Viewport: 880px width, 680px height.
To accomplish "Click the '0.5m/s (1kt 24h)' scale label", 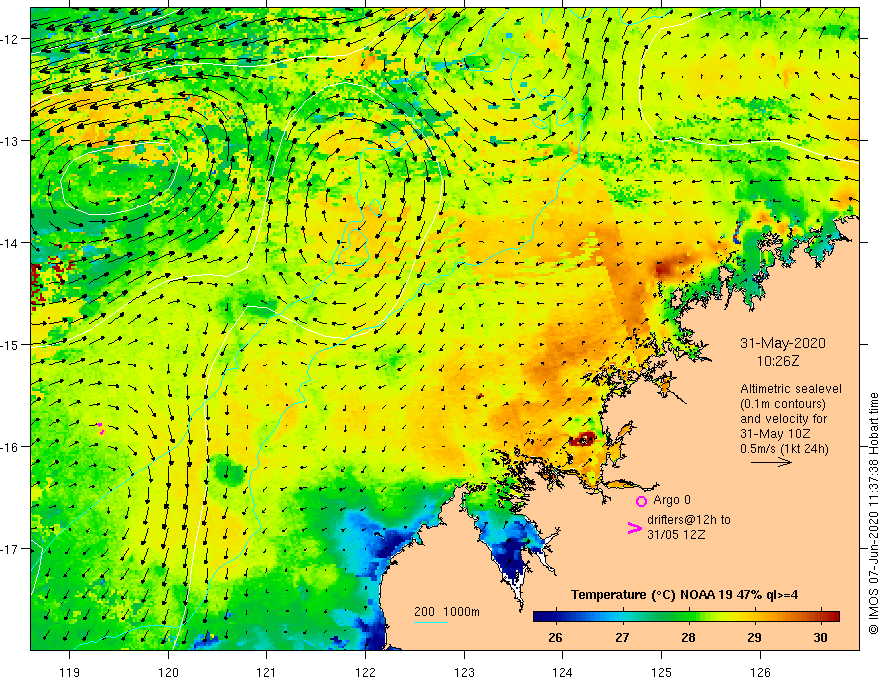I will [x=784, y=449].
